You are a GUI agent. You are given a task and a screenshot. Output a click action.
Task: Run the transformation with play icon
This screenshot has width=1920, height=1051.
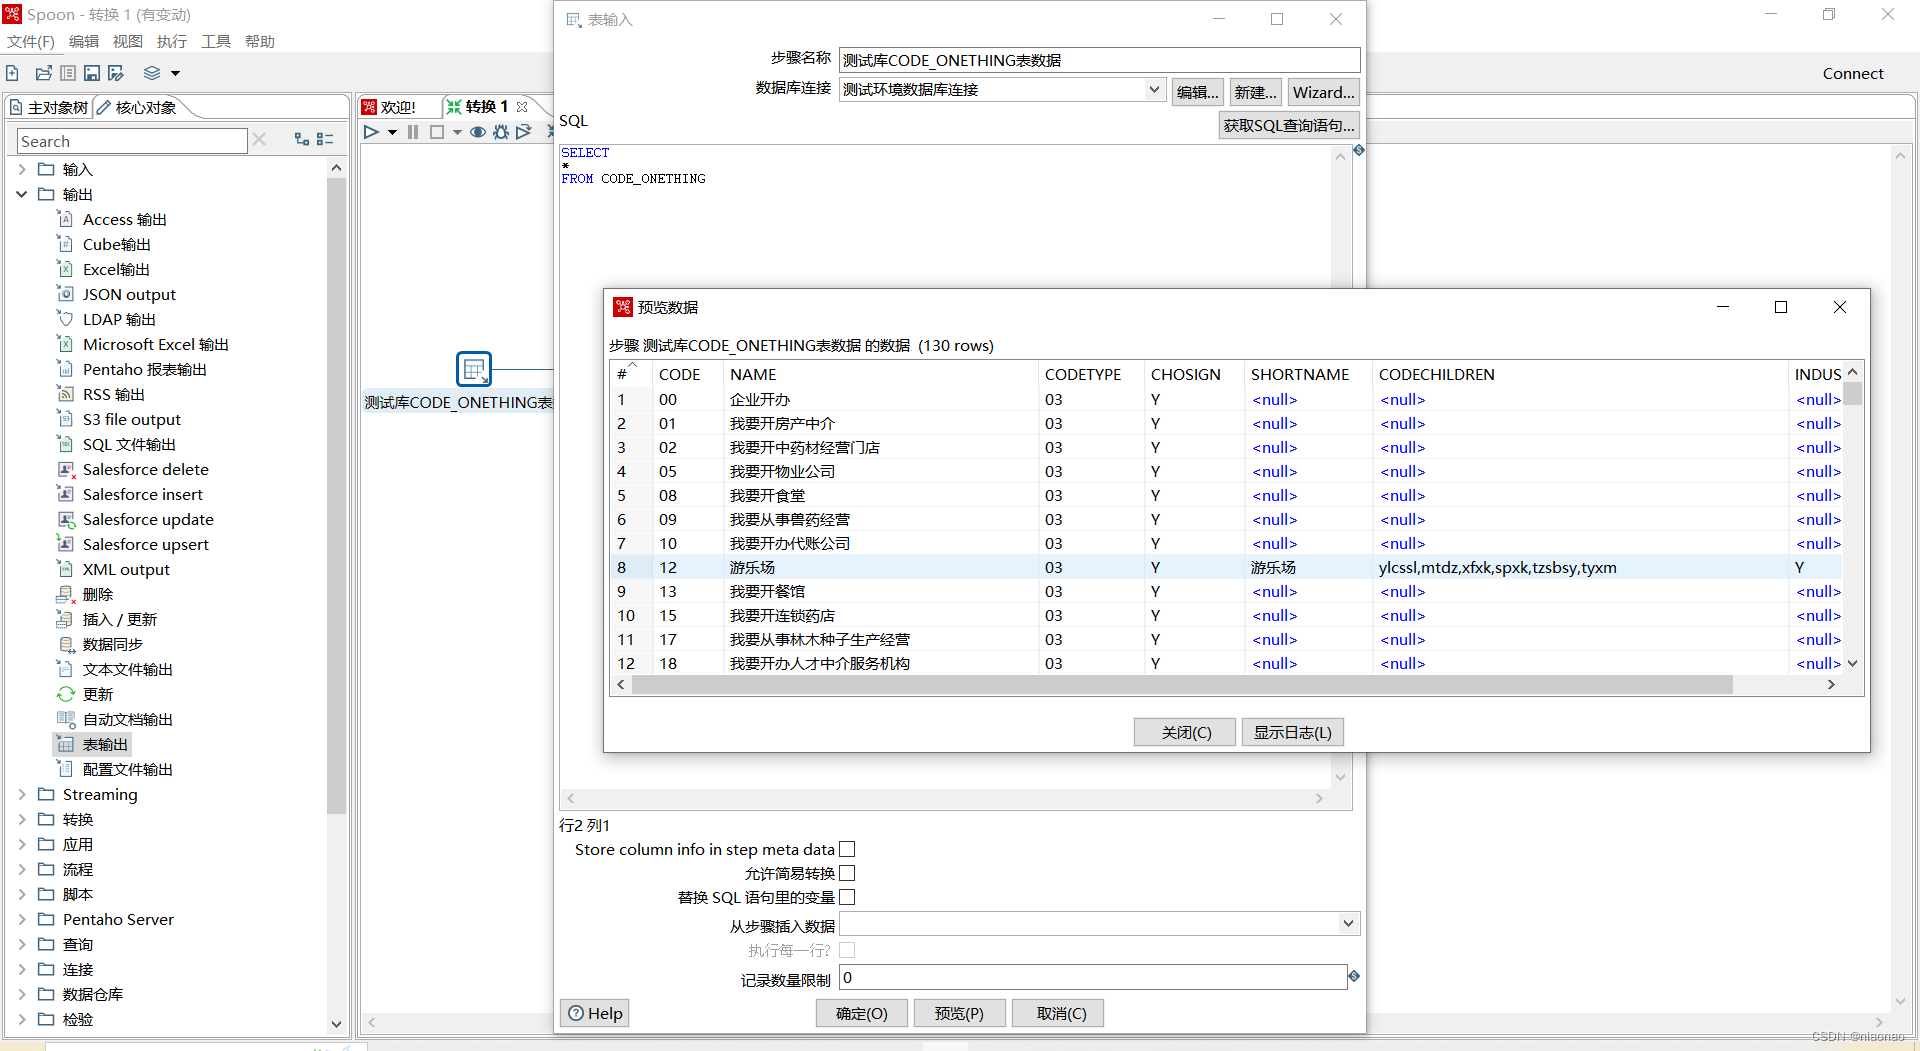pos(371,132)
